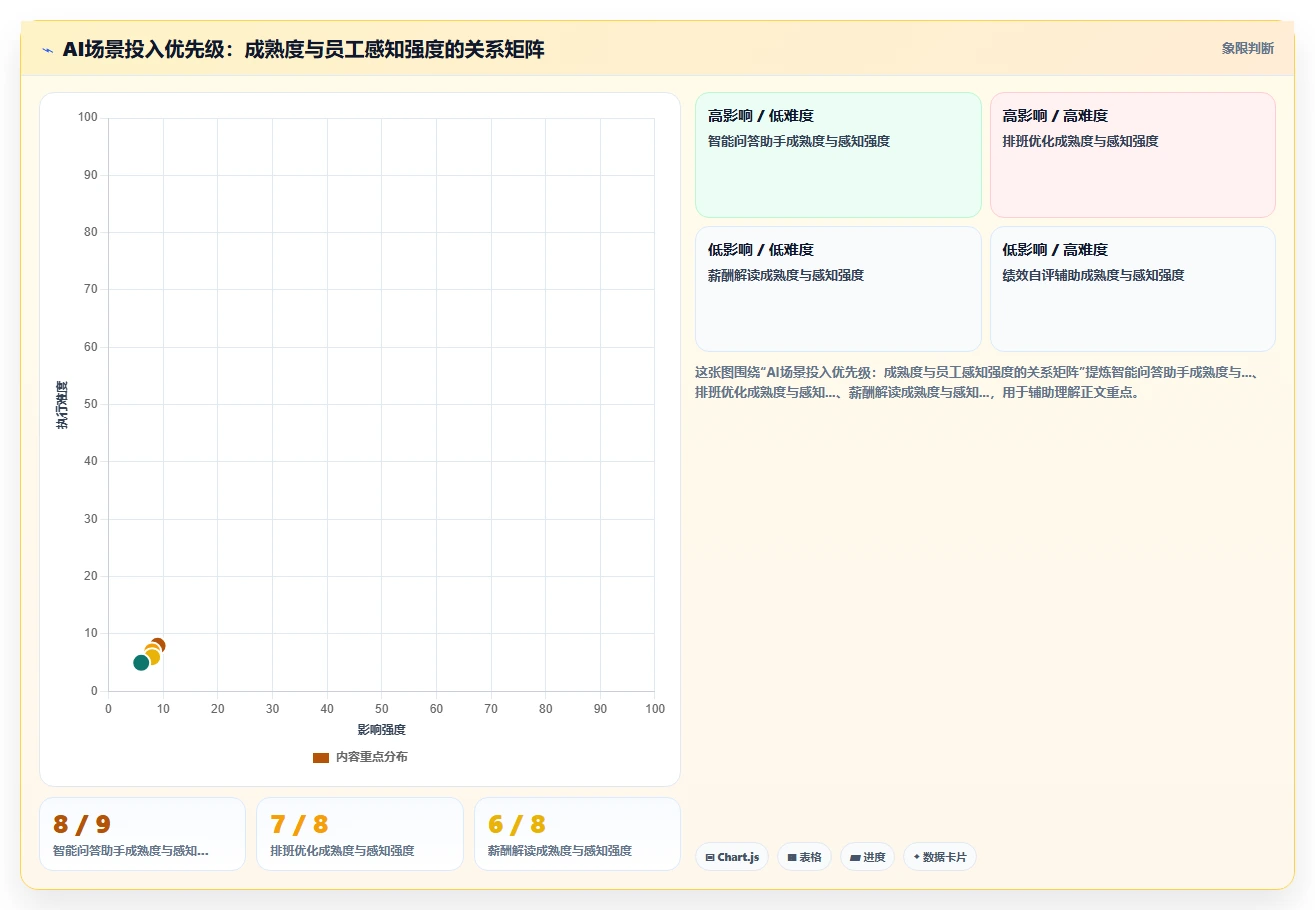The height and width of the screenshot is (910, 1315).
Task: Click 智能问答助手成熟度与感知强度 in the green card
Action: point(799,141)
